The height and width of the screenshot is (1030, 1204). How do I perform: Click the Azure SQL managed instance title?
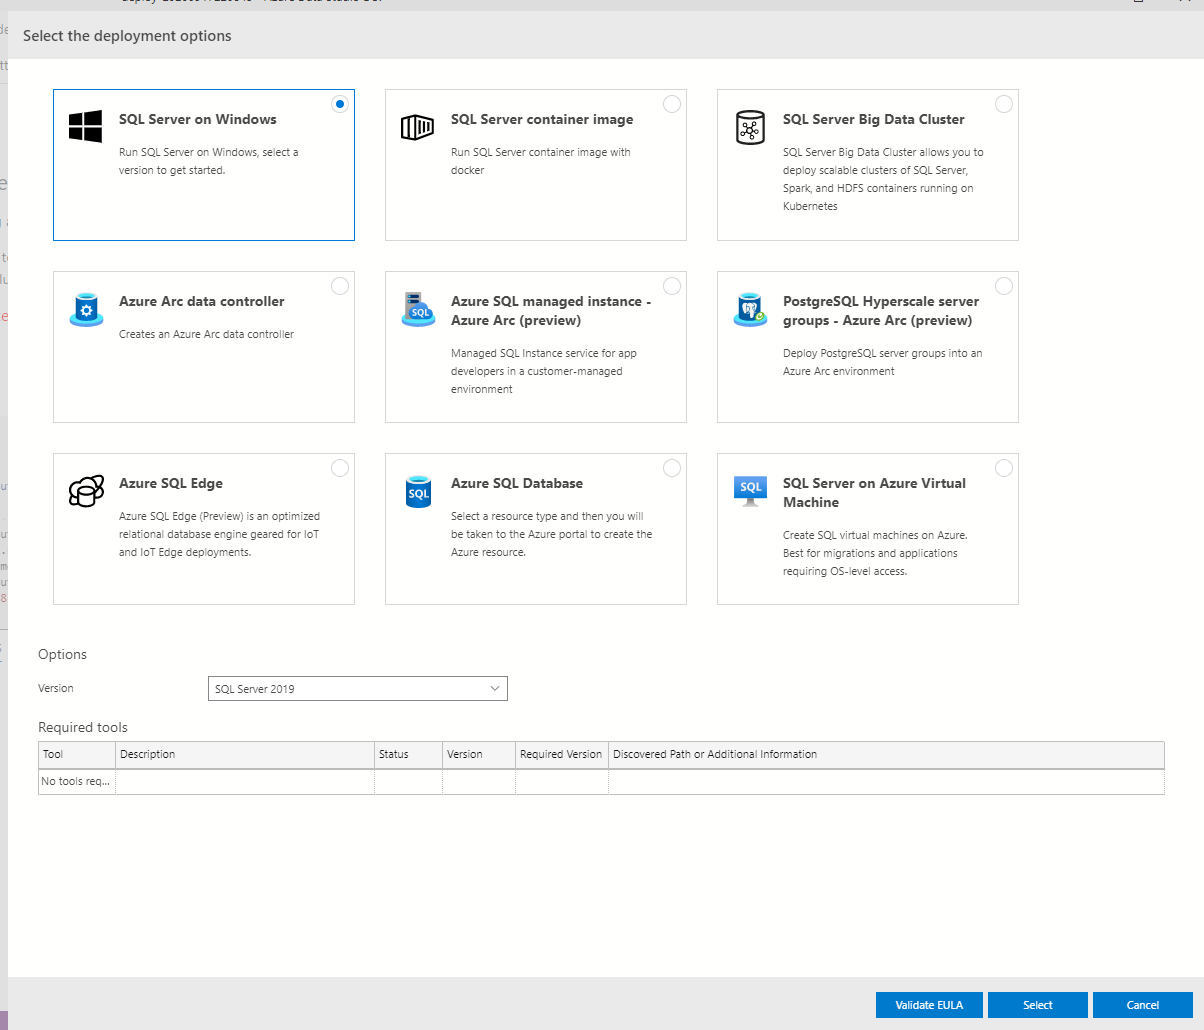(x=551, y=311)
